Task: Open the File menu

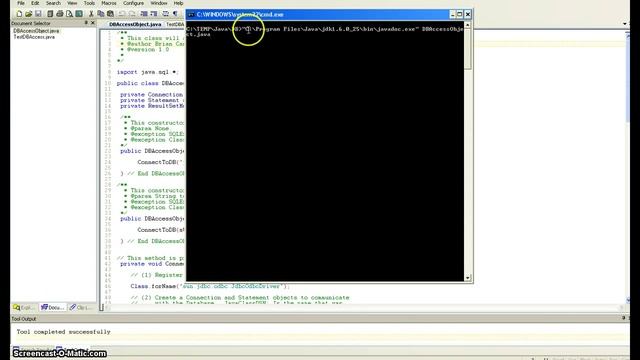Action: pos(21,3)
